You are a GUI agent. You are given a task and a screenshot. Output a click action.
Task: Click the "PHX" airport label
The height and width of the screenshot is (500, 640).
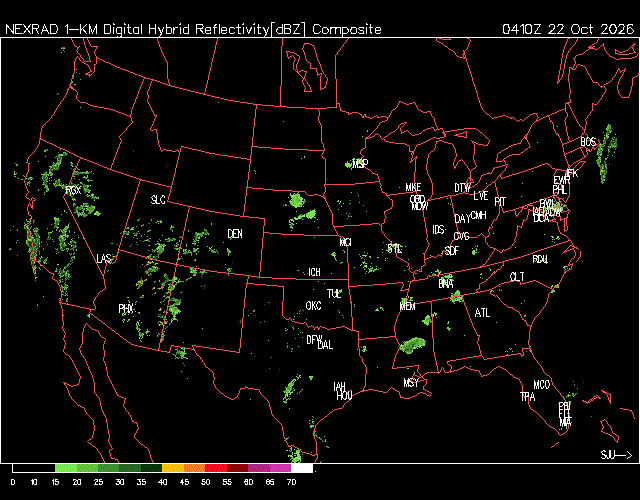[x=126, y=309]
